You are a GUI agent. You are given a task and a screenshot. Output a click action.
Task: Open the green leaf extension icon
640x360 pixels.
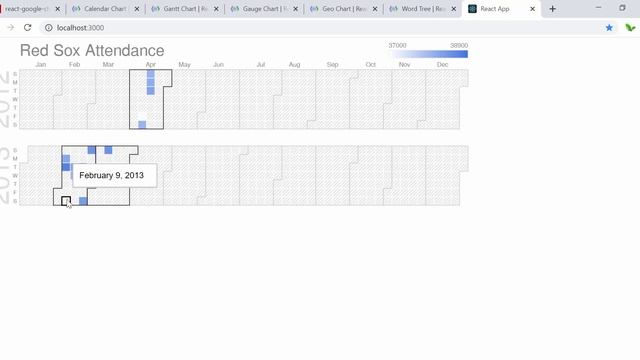coord(630,27)
